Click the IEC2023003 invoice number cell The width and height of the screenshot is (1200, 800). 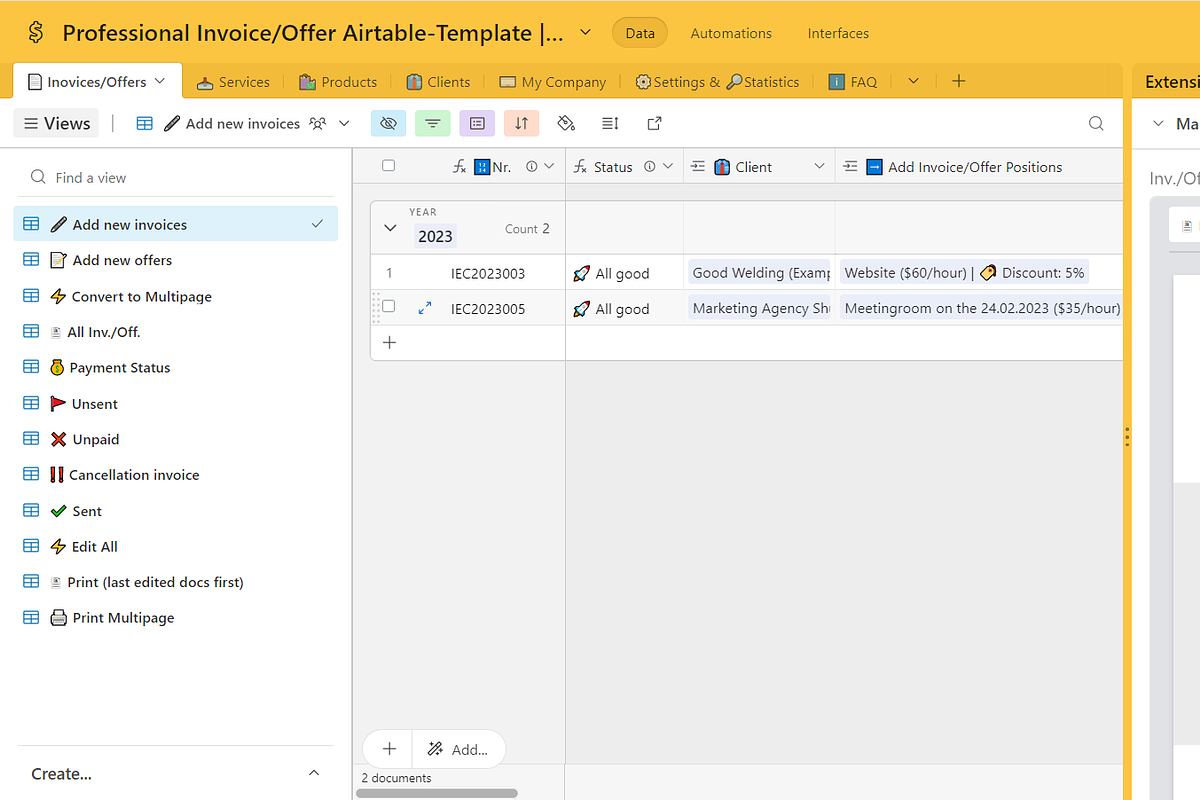point(488,273)
